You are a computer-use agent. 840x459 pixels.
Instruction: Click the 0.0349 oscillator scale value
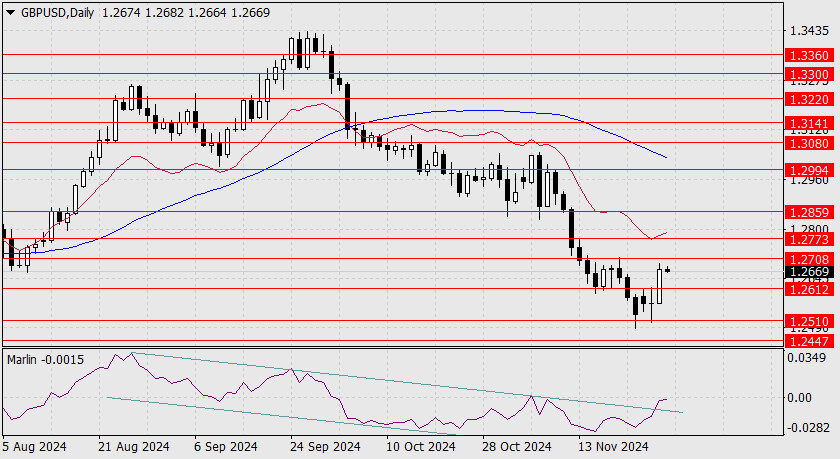pos(807,357)
